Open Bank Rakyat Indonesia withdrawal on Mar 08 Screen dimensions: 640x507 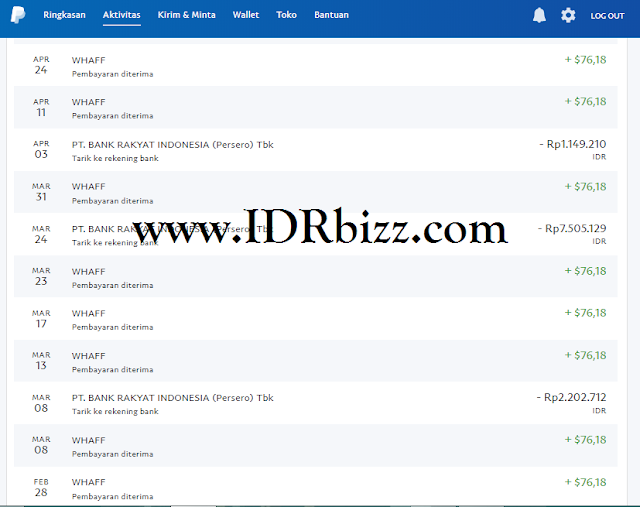pos(316,403)
